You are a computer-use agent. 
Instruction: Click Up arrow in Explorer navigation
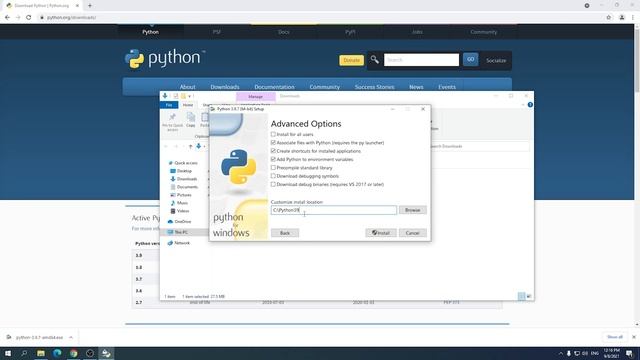point(190,146)
